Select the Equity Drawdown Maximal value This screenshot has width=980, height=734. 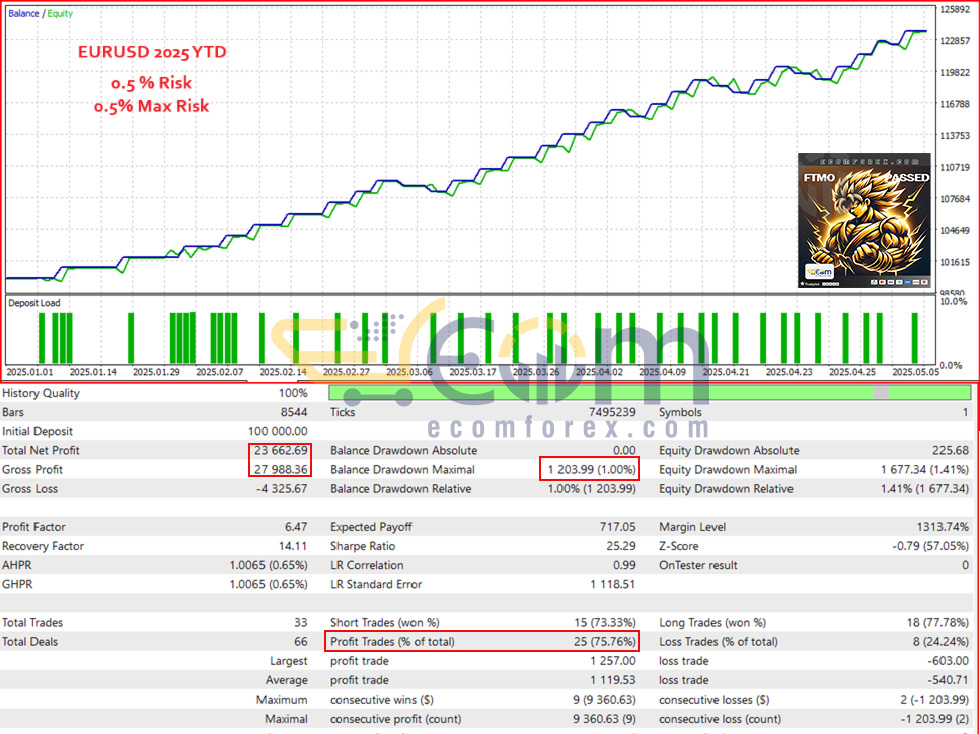(x=925, y=470)
